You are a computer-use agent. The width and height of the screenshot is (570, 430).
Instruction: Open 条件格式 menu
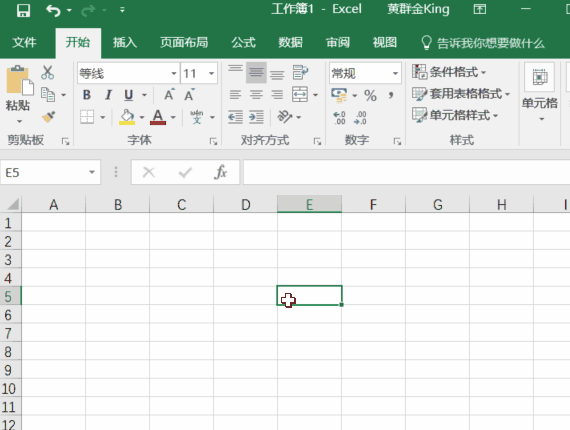[x=449, y=72]
